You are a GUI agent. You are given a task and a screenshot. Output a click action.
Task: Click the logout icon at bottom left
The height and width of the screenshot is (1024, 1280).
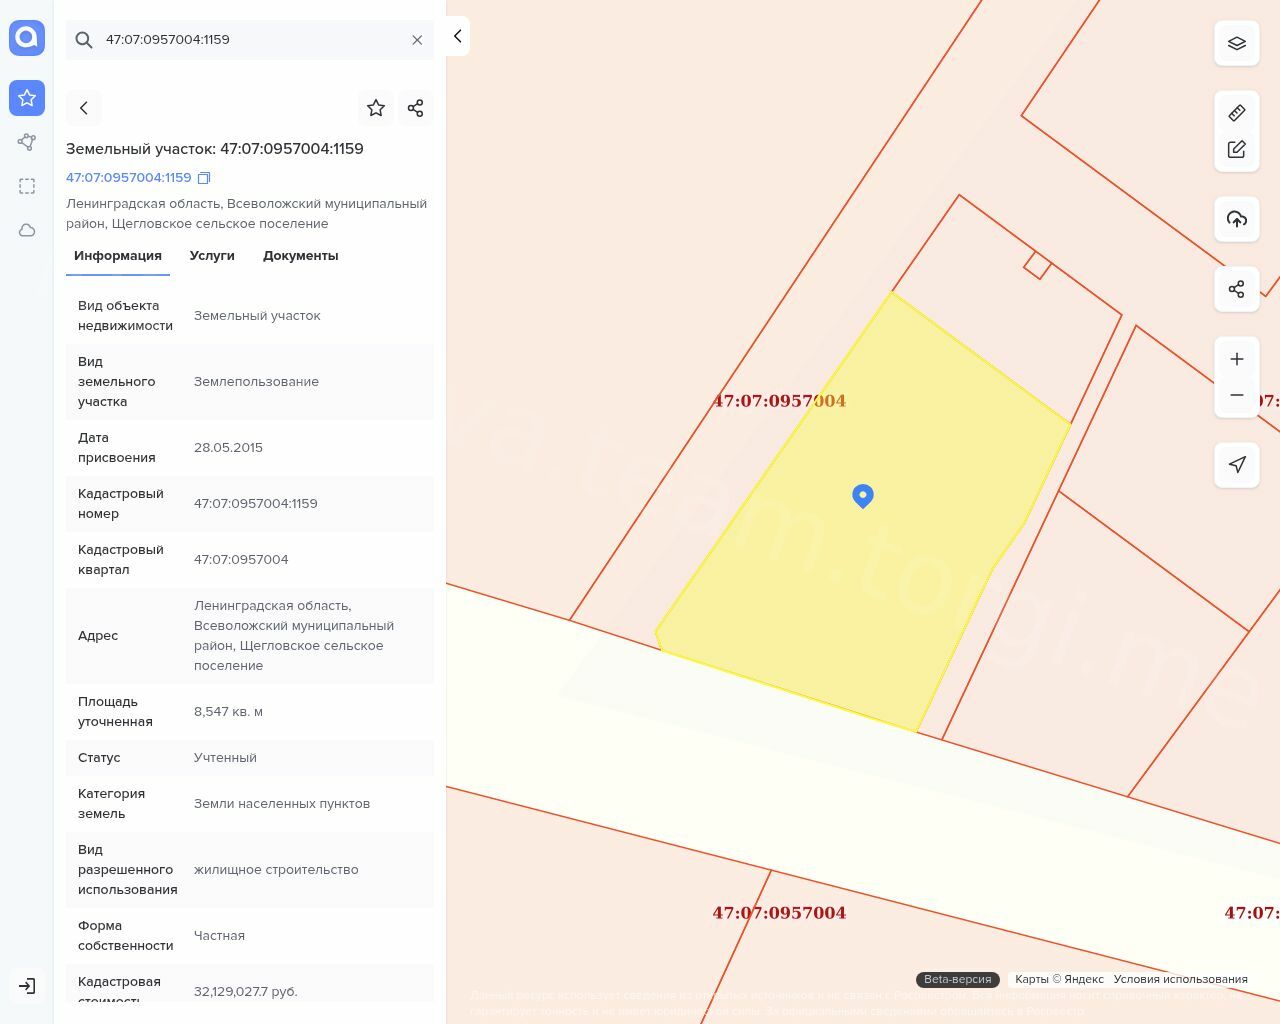point(27,986)
